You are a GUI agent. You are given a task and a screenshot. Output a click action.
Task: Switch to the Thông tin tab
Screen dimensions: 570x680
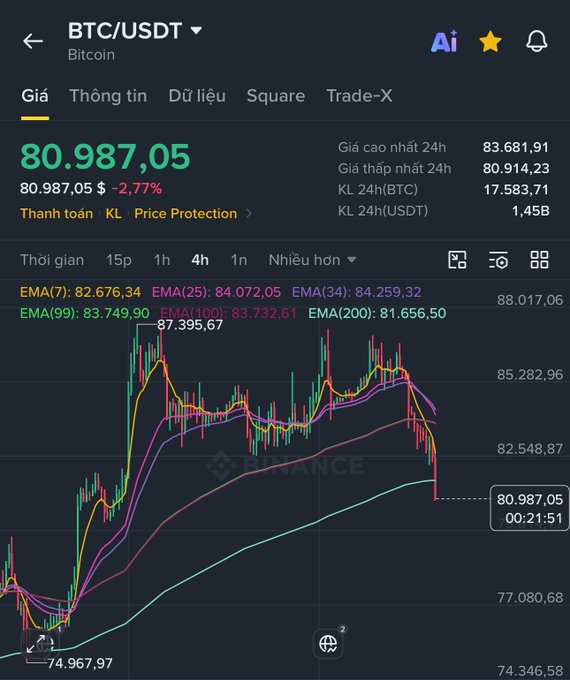pos(108,96)
